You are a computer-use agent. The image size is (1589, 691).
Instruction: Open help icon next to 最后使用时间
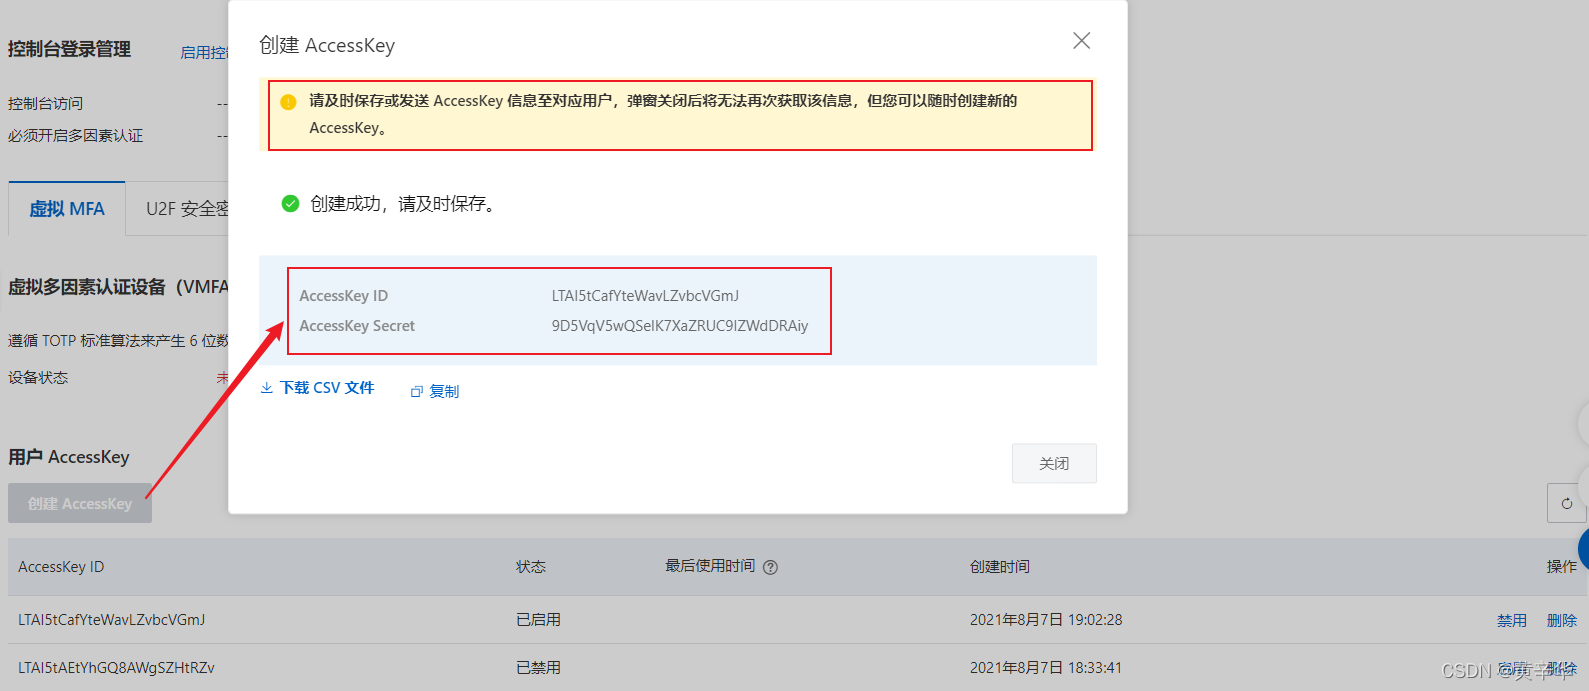pos(770,567)
